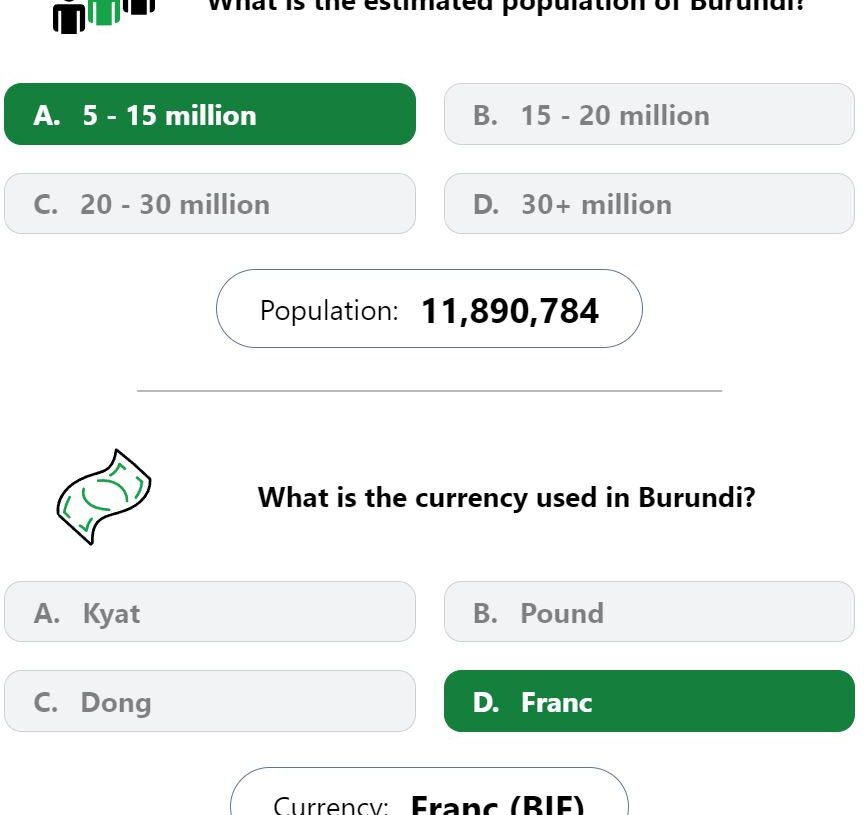Click the Population 11,890,784 result box
The image size is (865, 815).
pos(429,308)
